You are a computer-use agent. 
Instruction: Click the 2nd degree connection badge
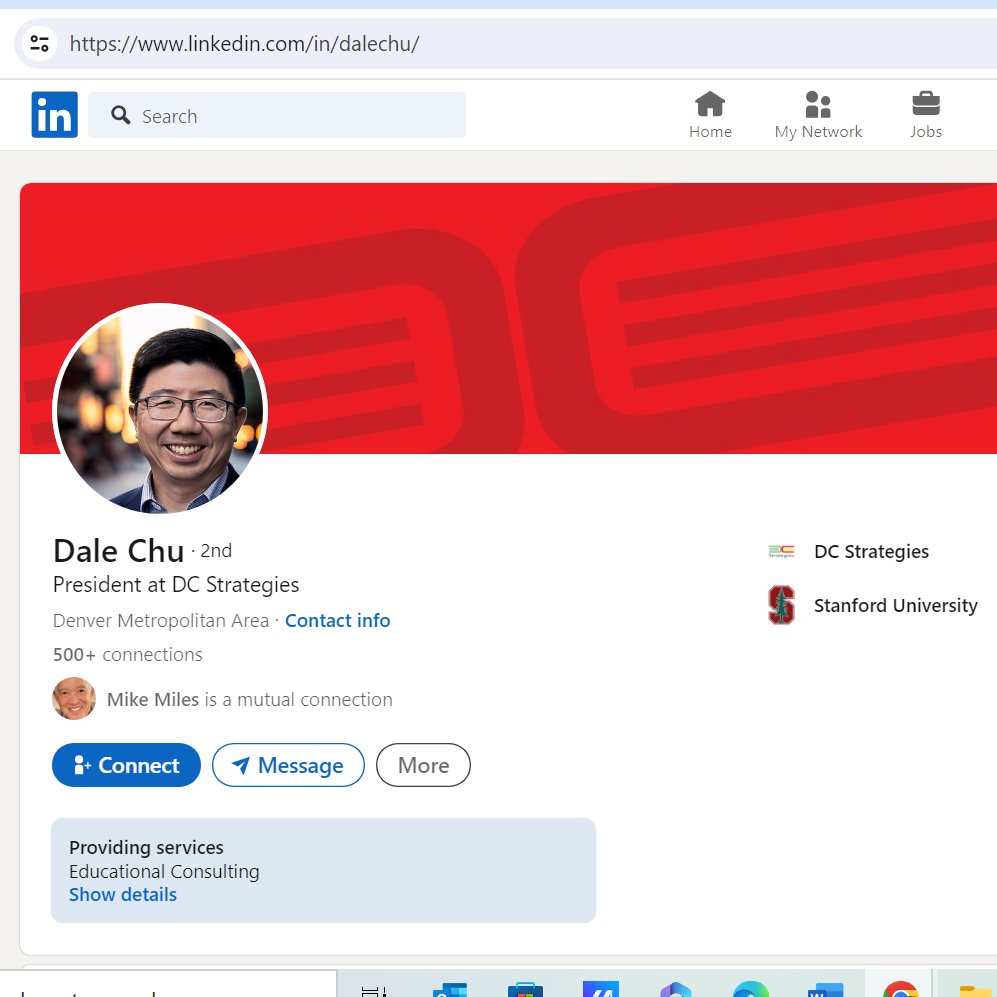[216, 551]
